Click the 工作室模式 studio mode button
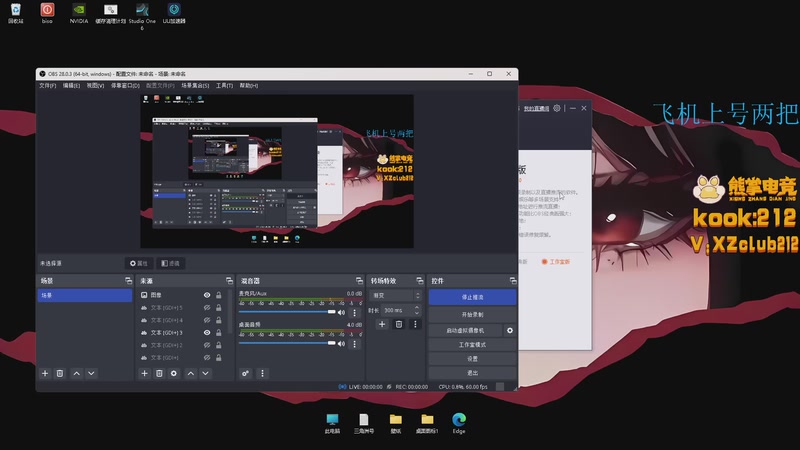The width and height of the screenshot is (800, 450). pos(472,345)
